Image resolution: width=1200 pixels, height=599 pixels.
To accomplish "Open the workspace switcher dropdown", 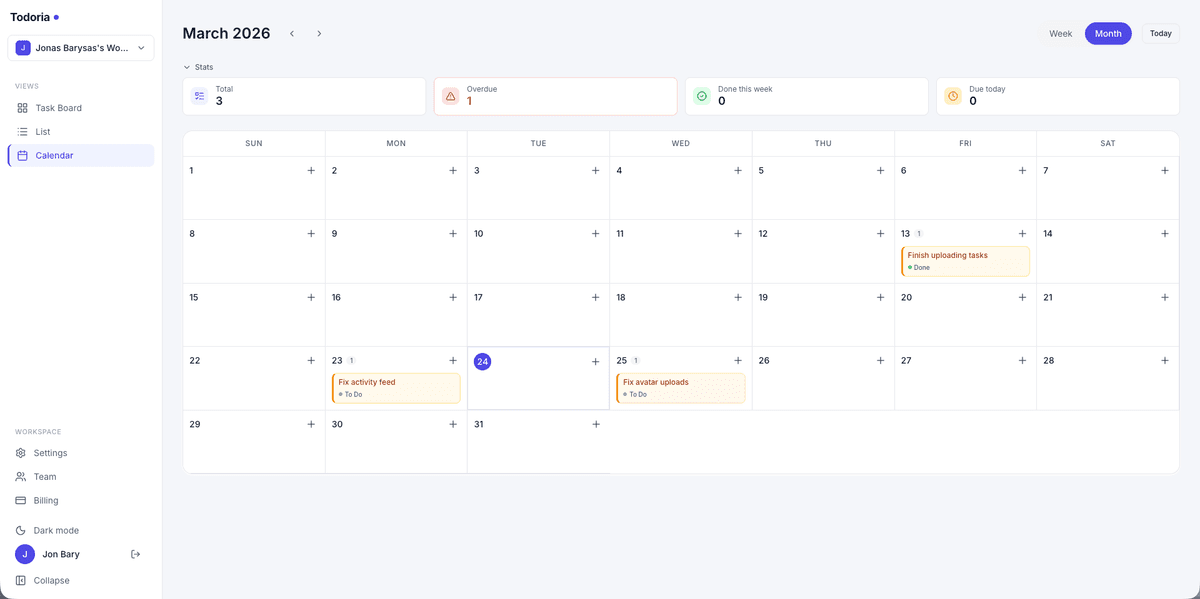I will pyautogui.click(x=80, y=47).
